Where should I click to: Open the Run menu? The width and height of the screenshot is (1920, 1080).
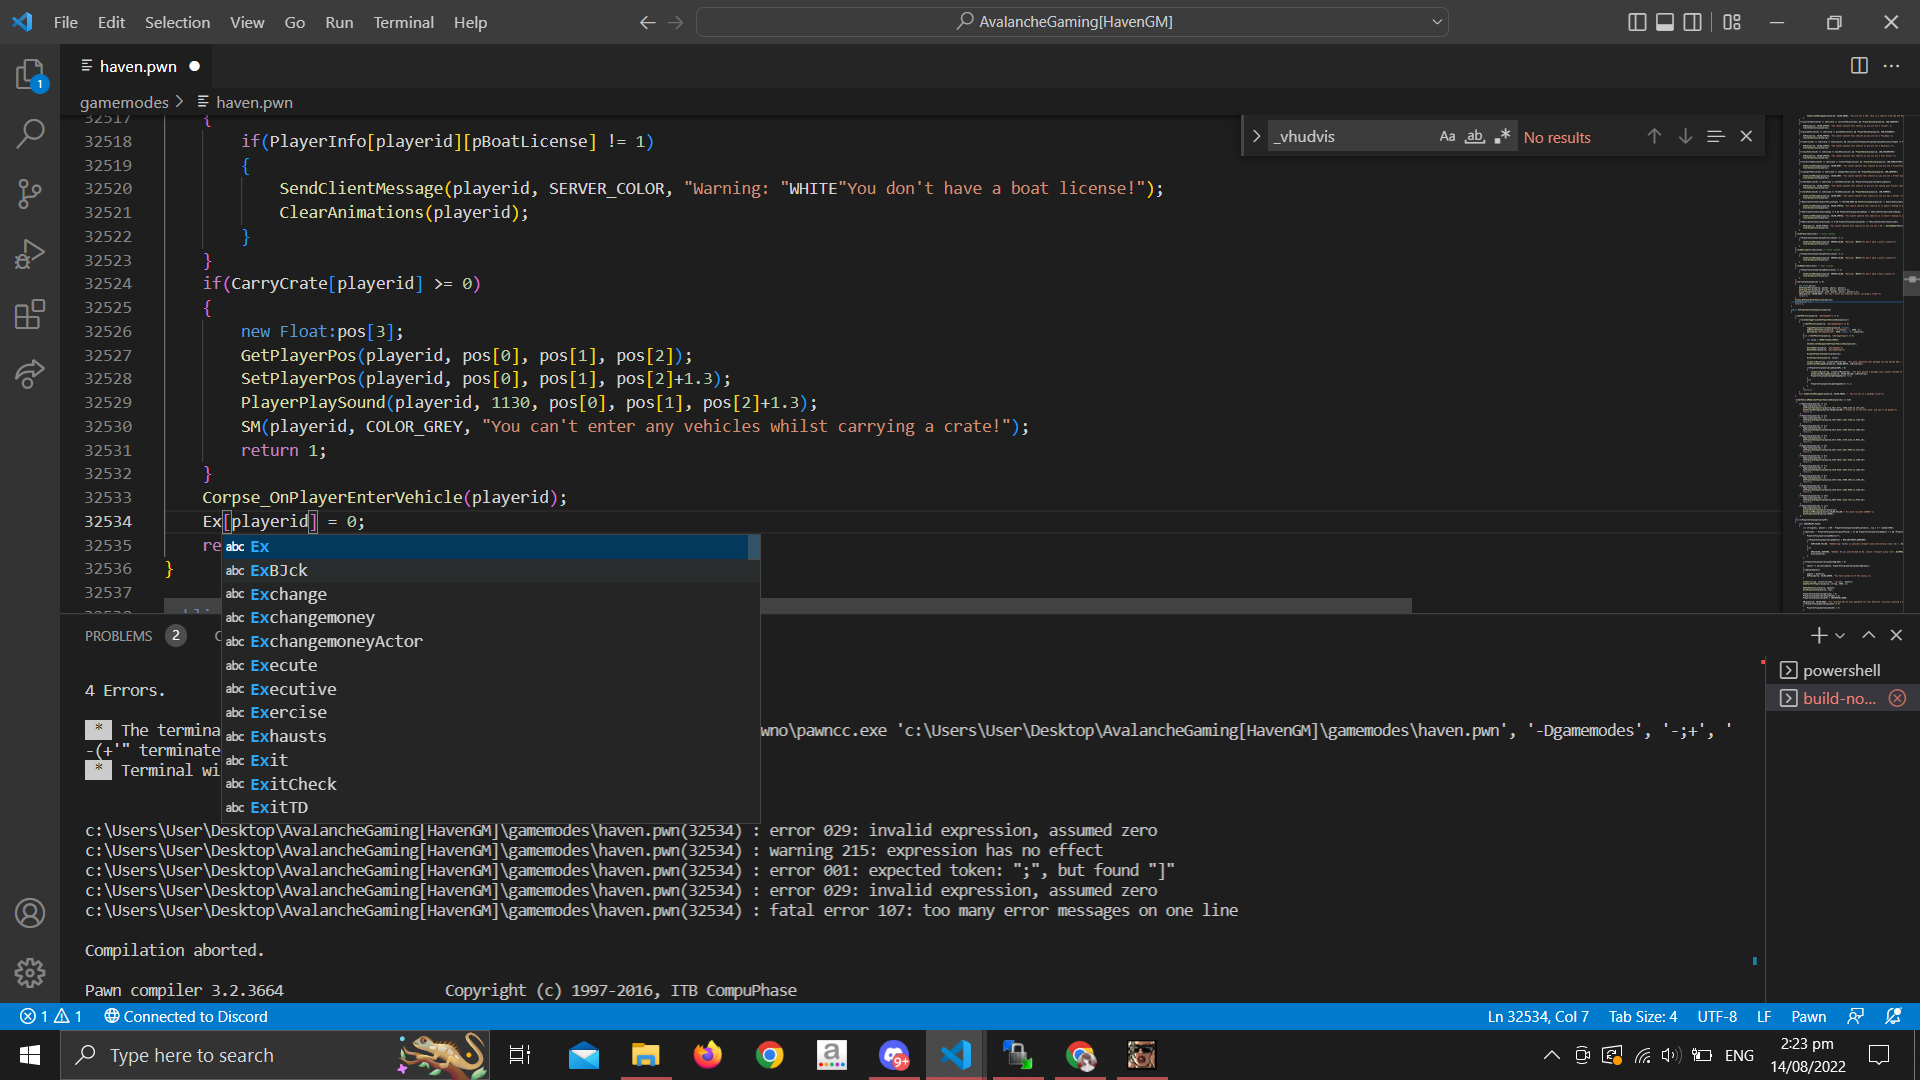[x=339, y=22]
